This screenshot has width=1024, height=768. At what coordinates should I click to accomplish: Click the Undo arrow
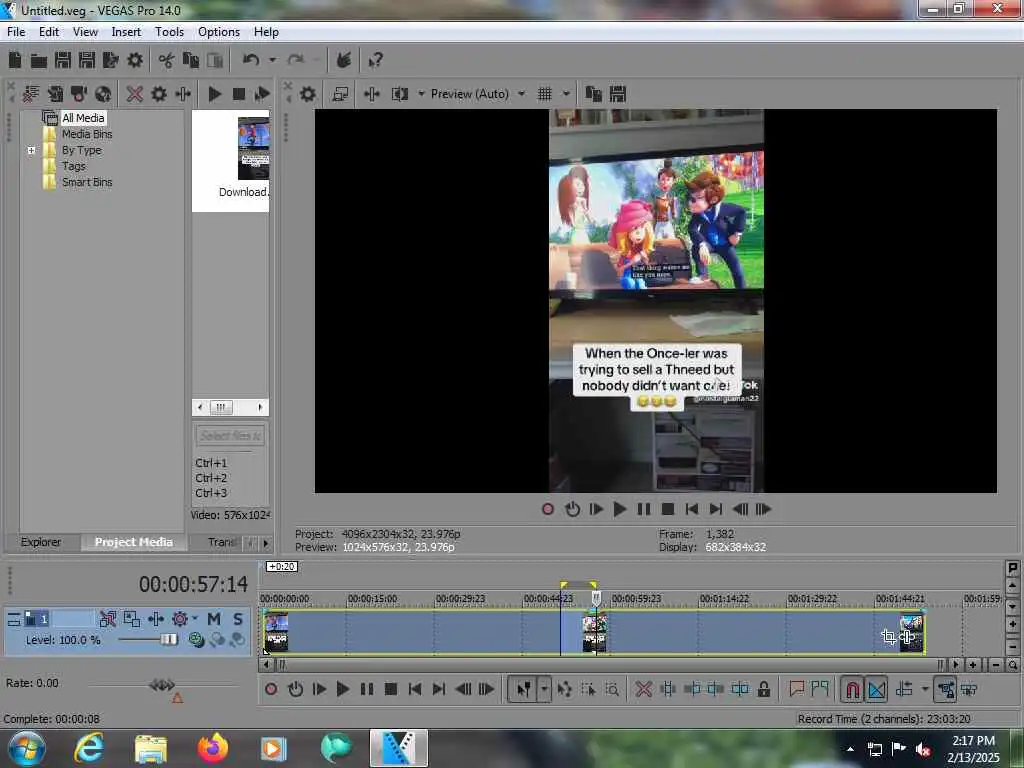pyautogui.click(x=251, y=61)
